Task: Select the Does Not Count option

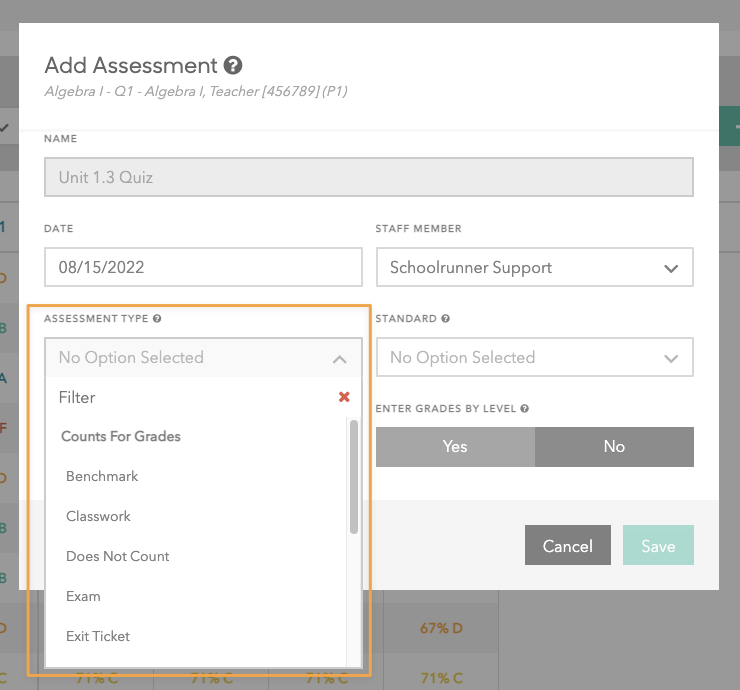Action: (118, 556)
